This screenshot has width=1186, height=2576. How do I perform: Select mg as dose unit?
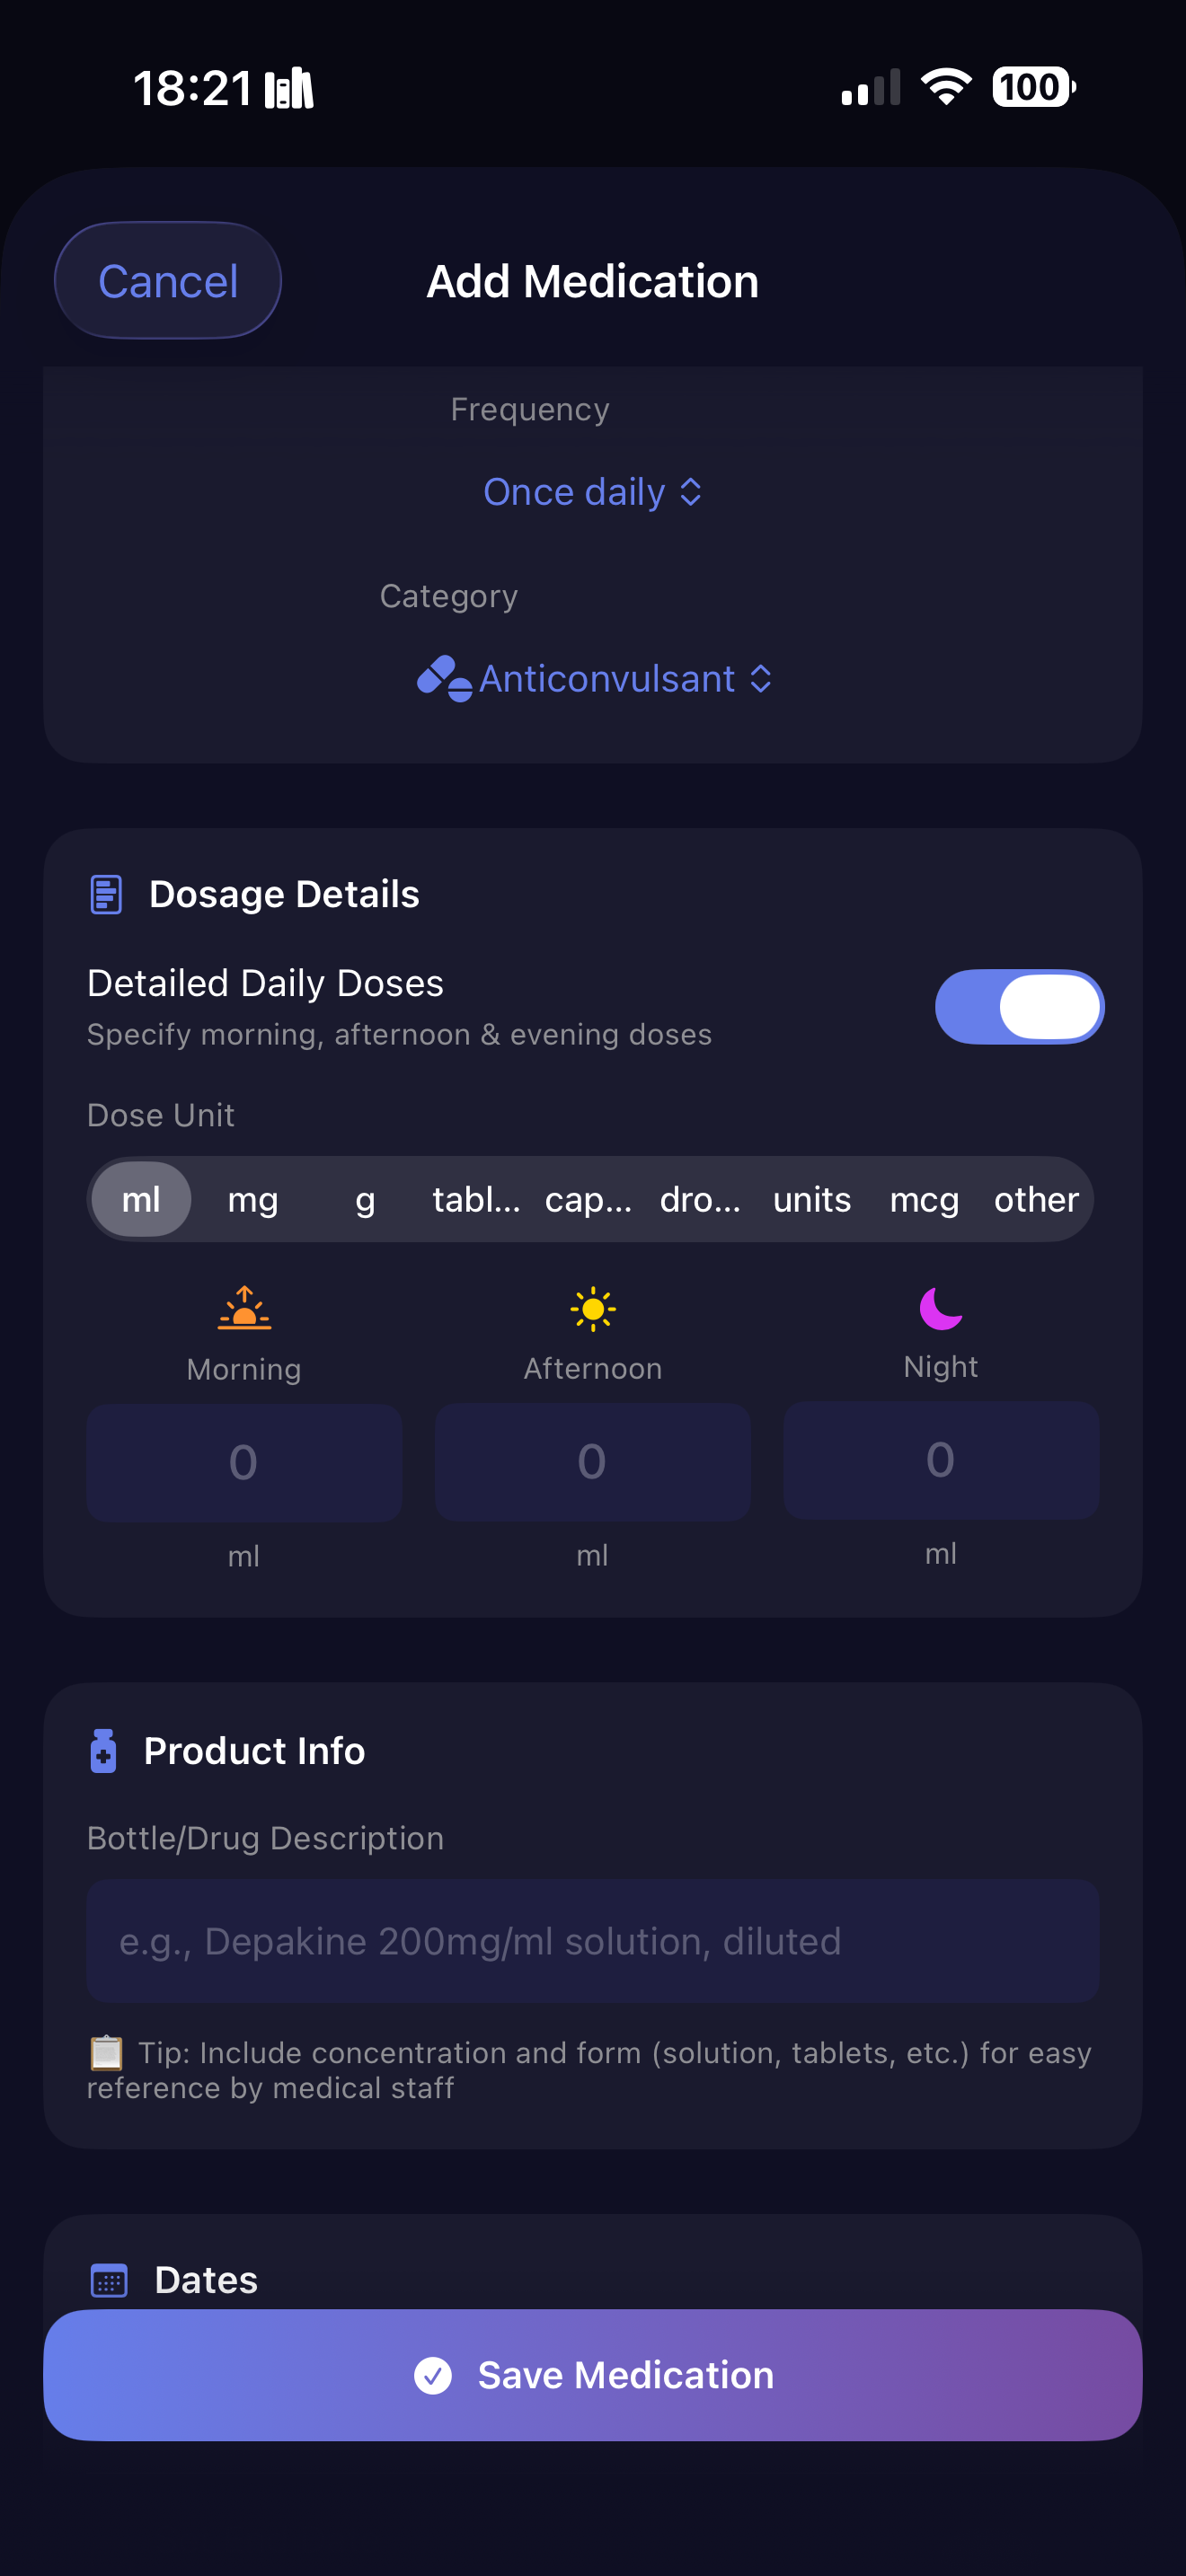click(253, 1200)
